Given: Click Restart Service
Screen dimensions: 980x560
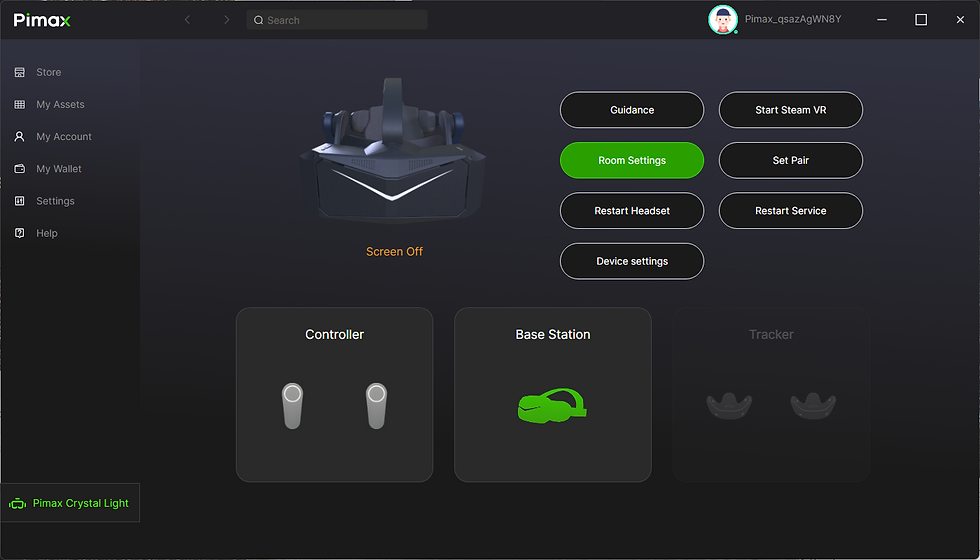Looking at the screenshot, I should (x=791, y=211).
